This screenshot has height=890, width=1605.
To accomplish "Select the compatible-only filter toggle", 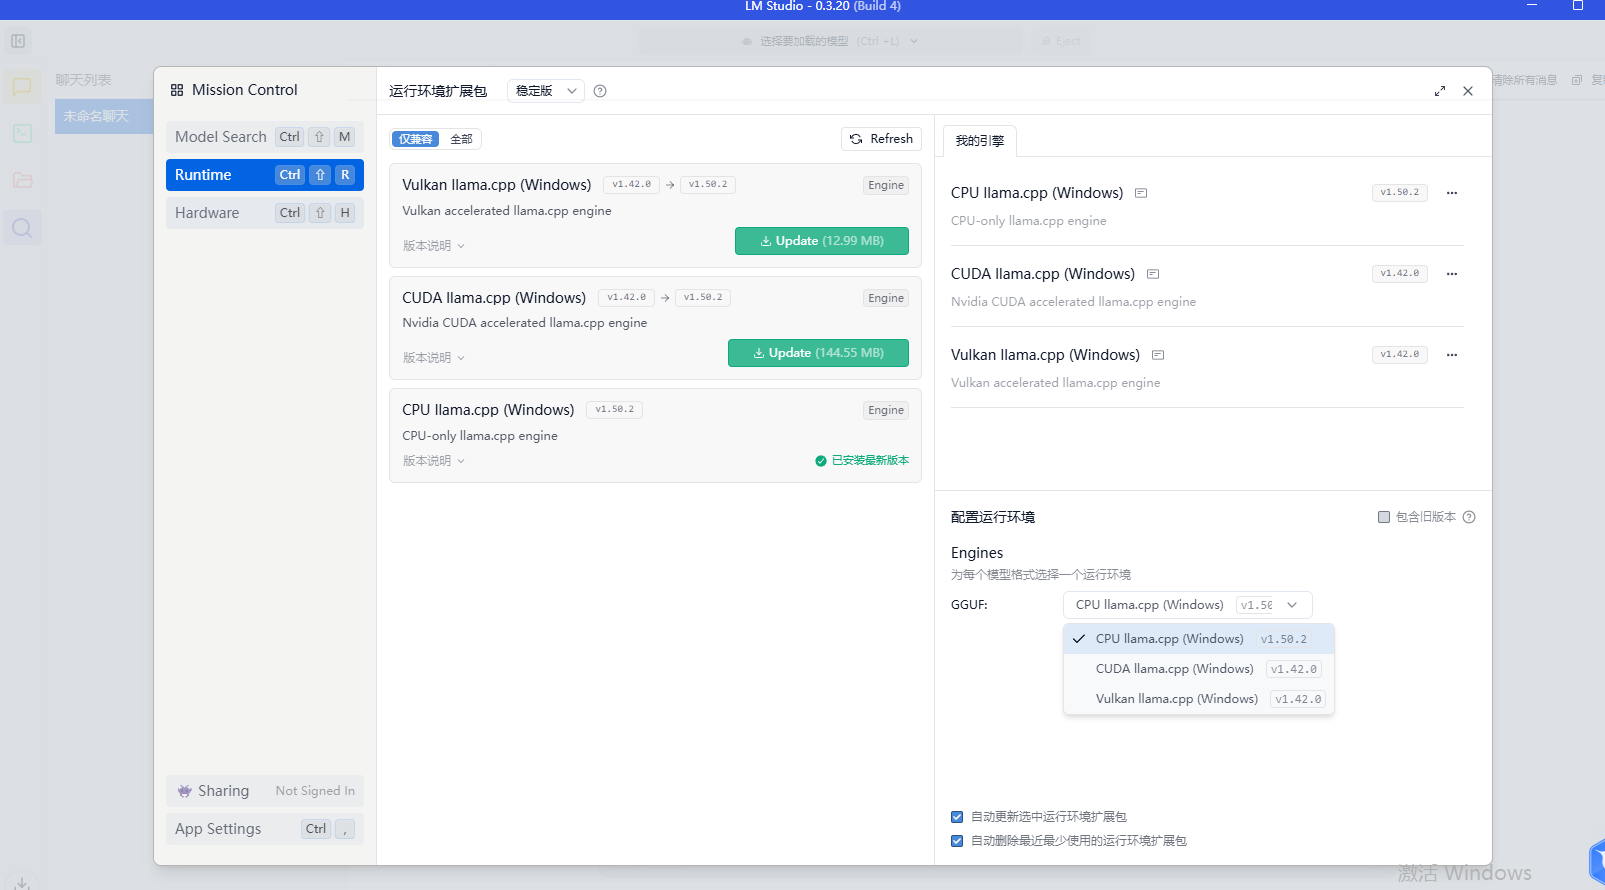I will click(x=415, y=139).
